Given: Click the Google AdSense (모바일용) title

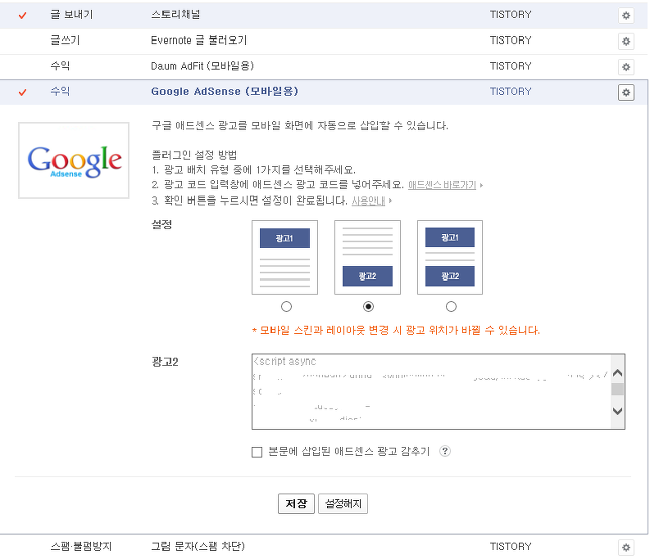Looking at the screenshot, I should 225,91.
